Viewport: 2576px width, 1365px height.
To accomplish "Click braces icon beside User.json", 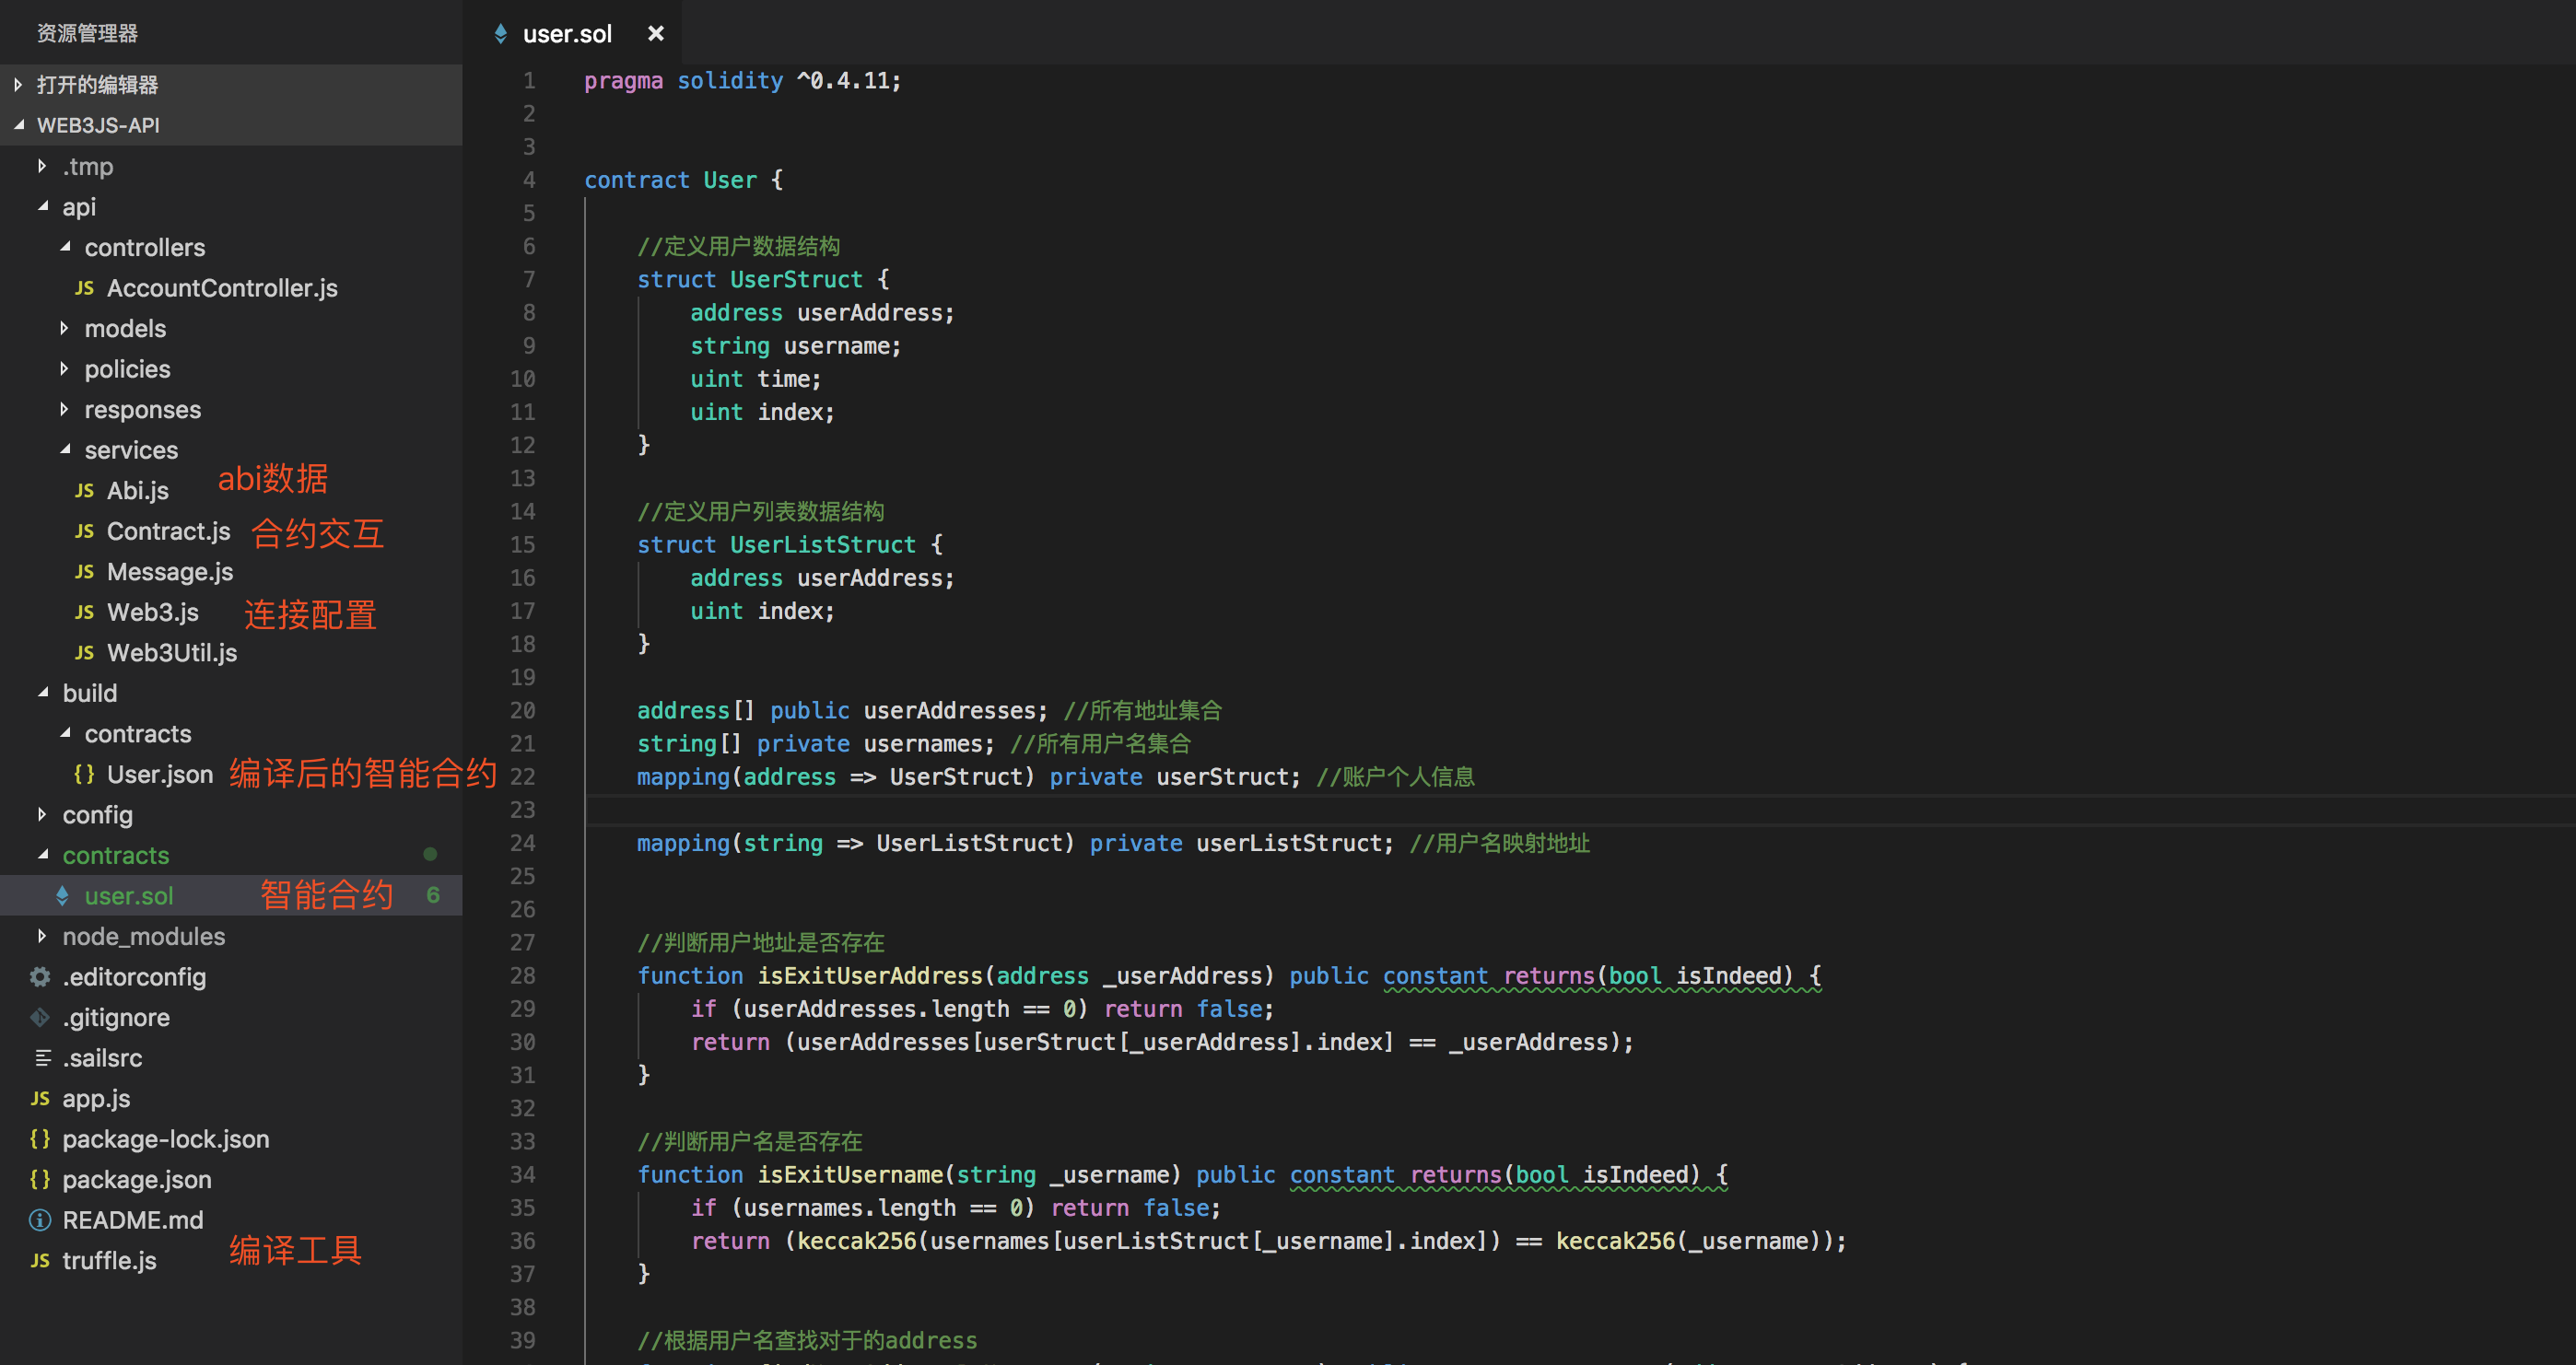I will [x=84, y=774].
